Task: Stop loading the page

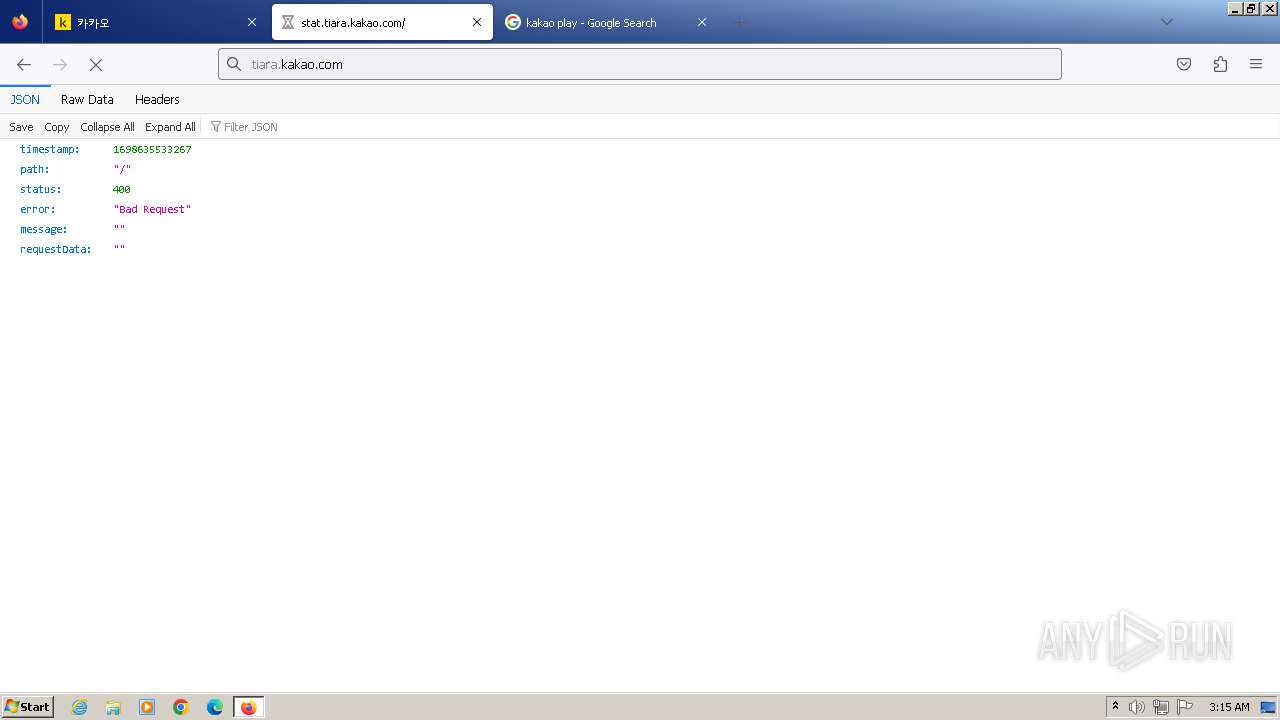Action: 96,64
